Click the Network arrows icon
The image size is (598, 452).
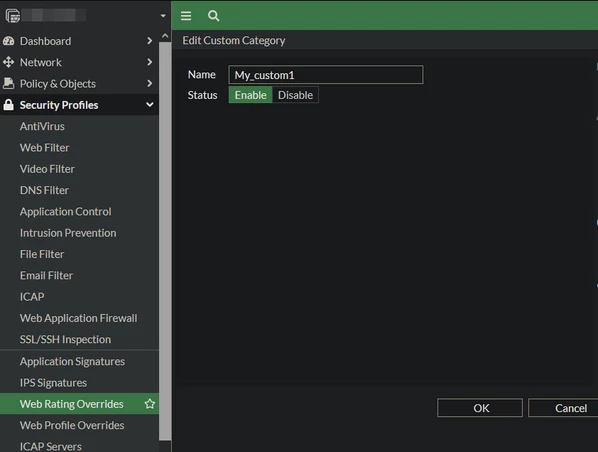8,62
